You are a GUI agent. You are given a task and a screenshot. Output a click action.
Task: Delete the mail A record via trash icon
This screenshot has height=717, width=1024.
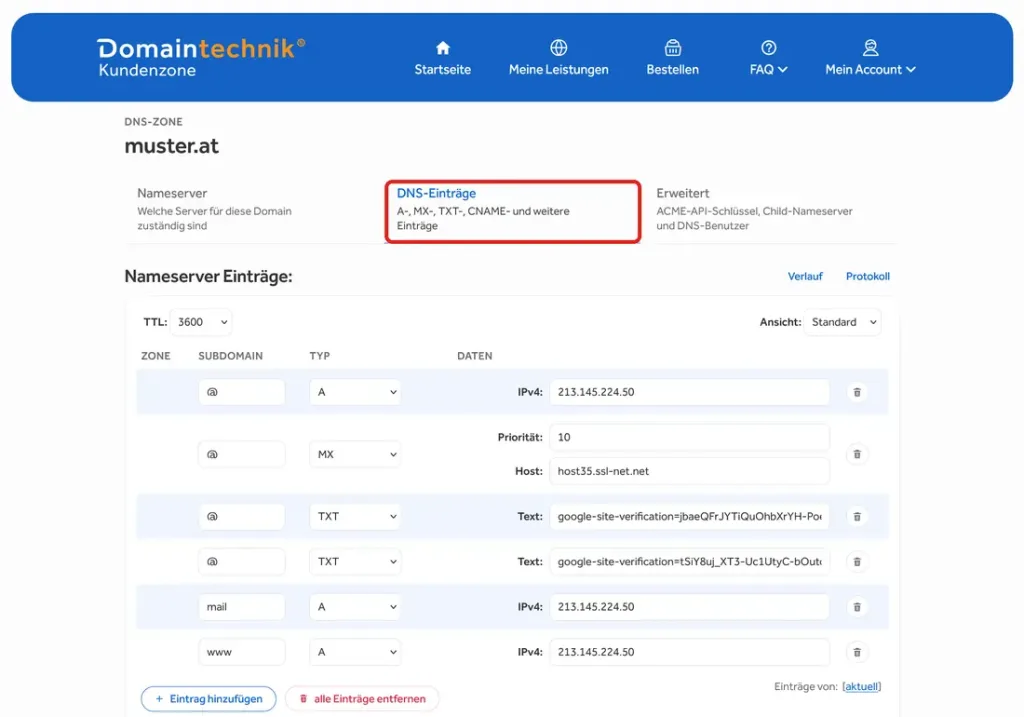pos(857,607)
